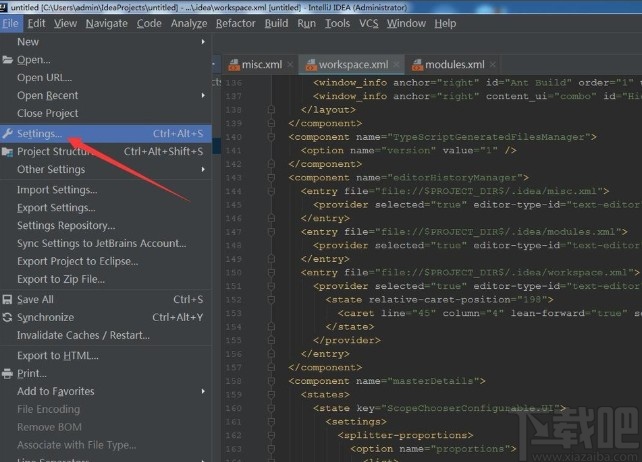The image size is (642, 462).
Task: Close the workspace.xml editor tab
Action: [x=397, y=65]
